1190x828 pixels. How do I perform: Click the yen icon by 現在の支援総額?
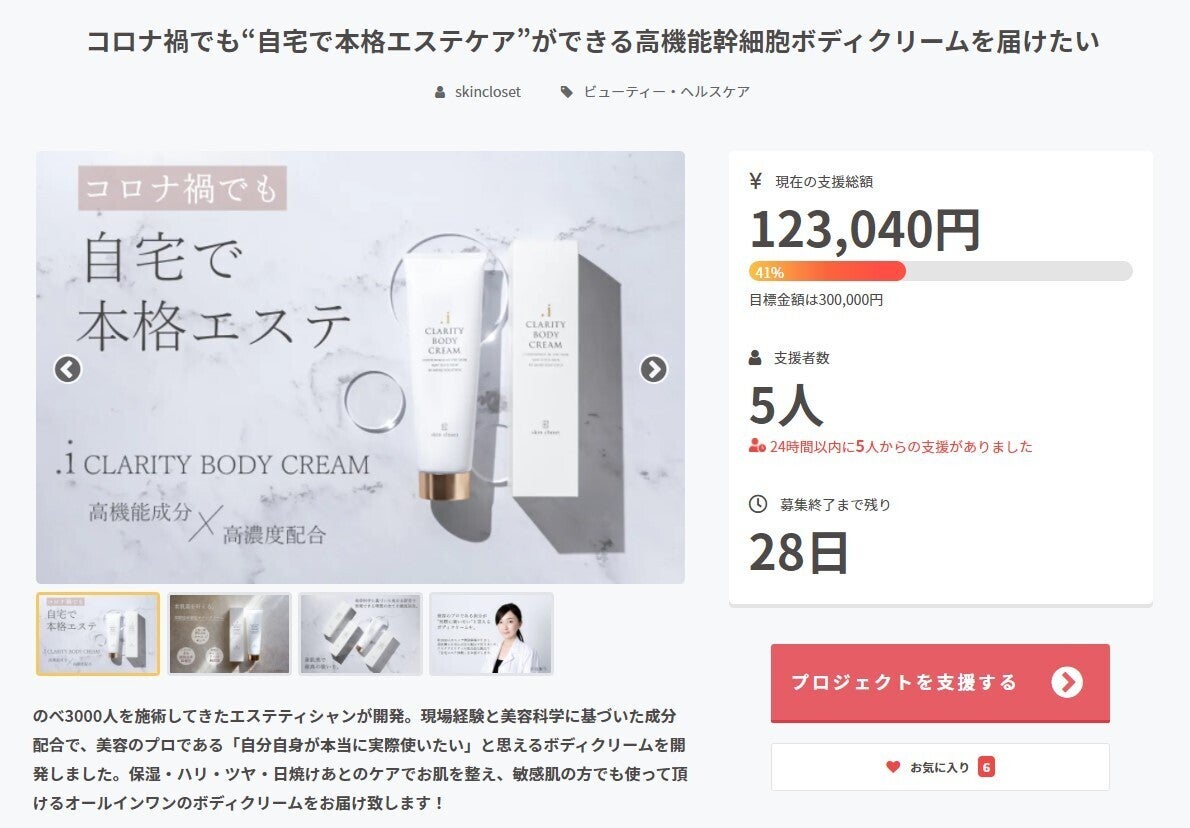tap(755, 181)
